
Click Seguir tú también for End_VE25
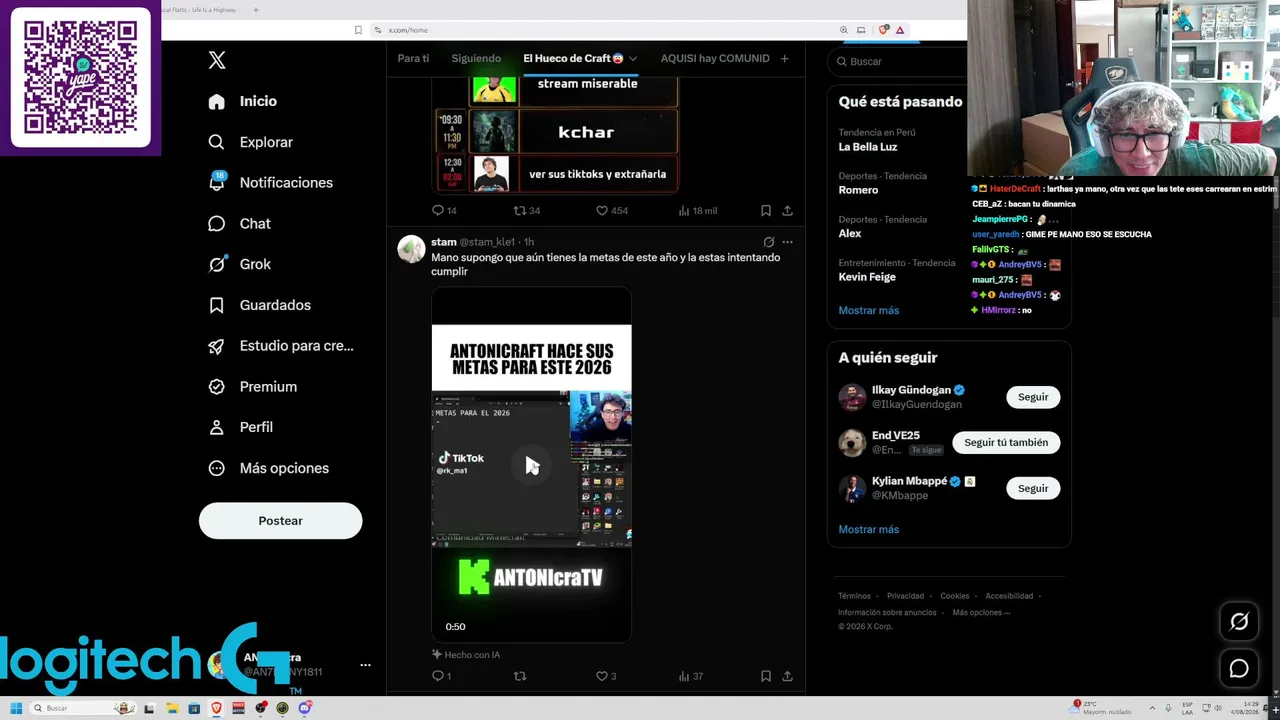click(x=1006, y=442)
